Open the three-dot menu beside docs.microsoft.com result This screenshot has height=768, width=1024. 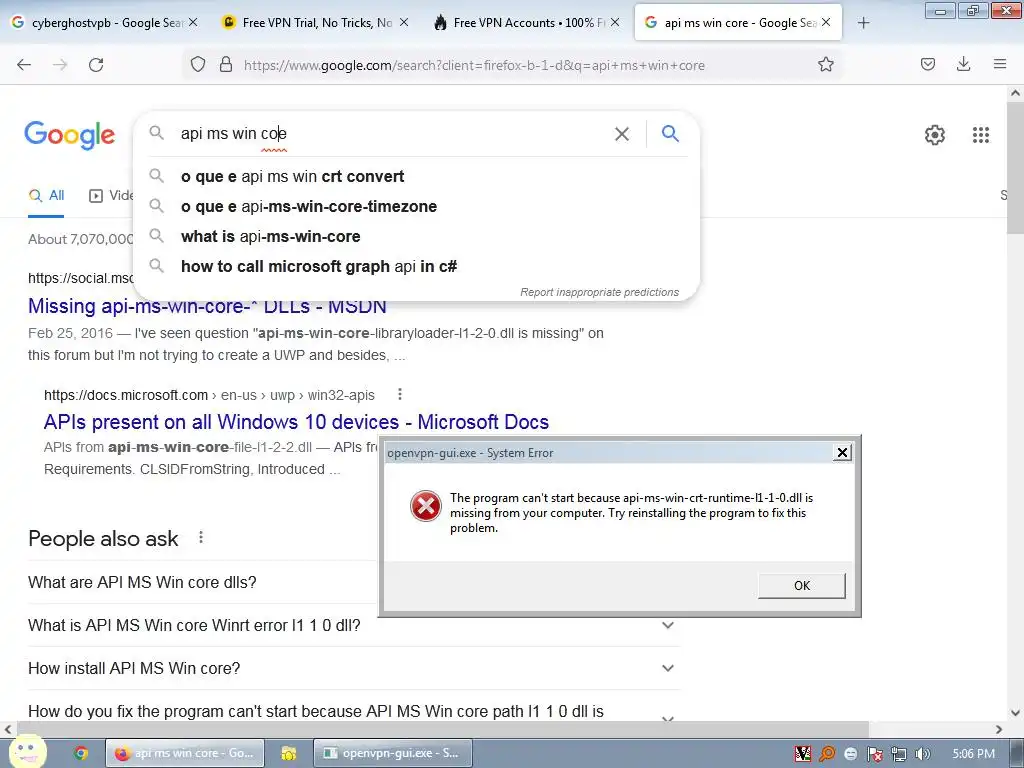(400, 394)
